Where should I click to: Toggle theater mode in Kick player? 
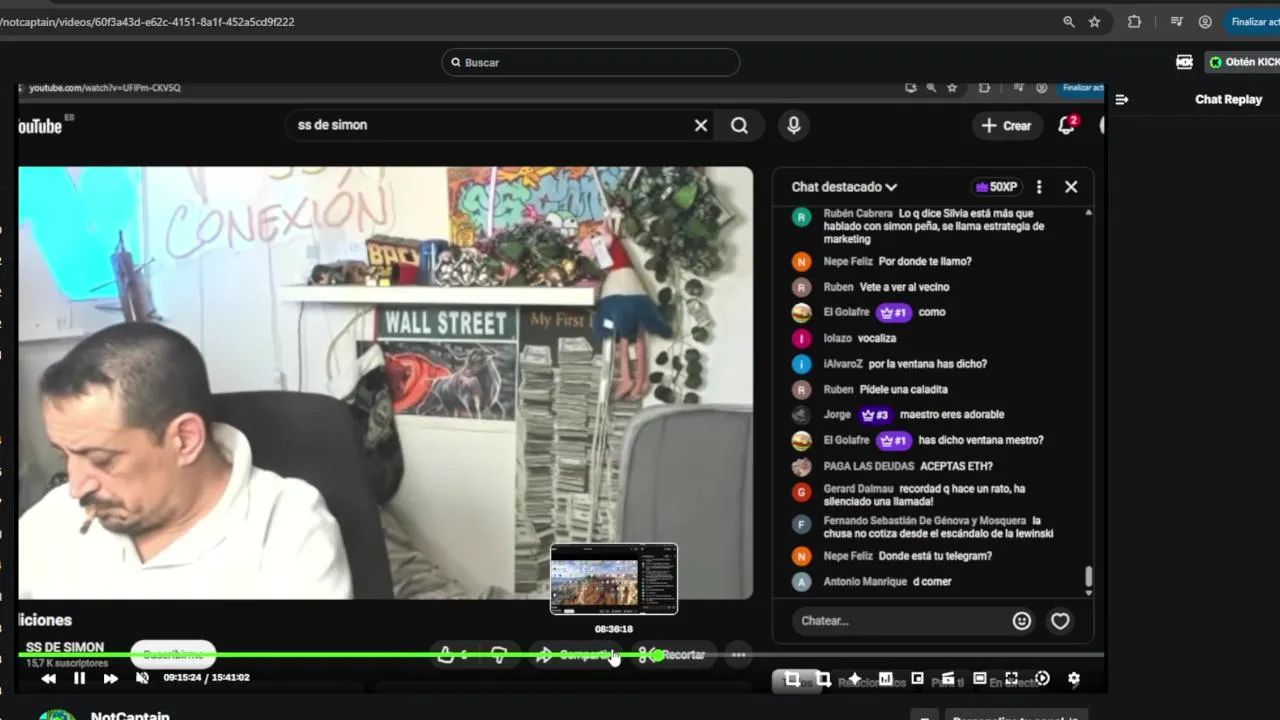(980, 679)
